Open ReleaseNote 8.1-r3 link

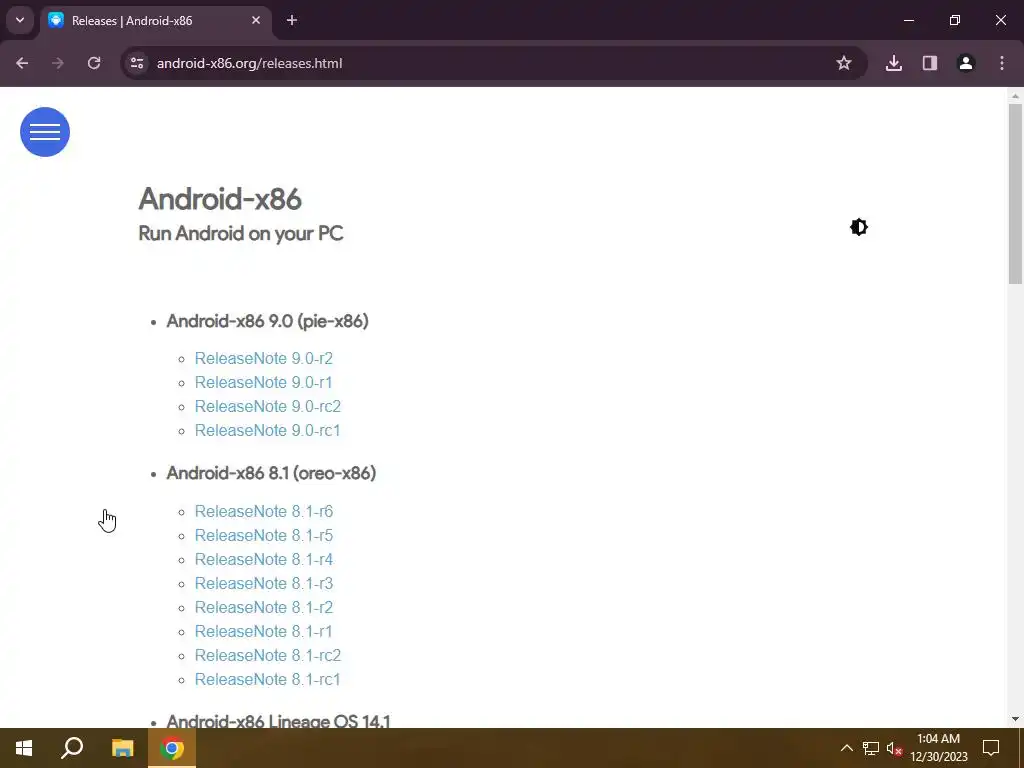tap(264, 583)
